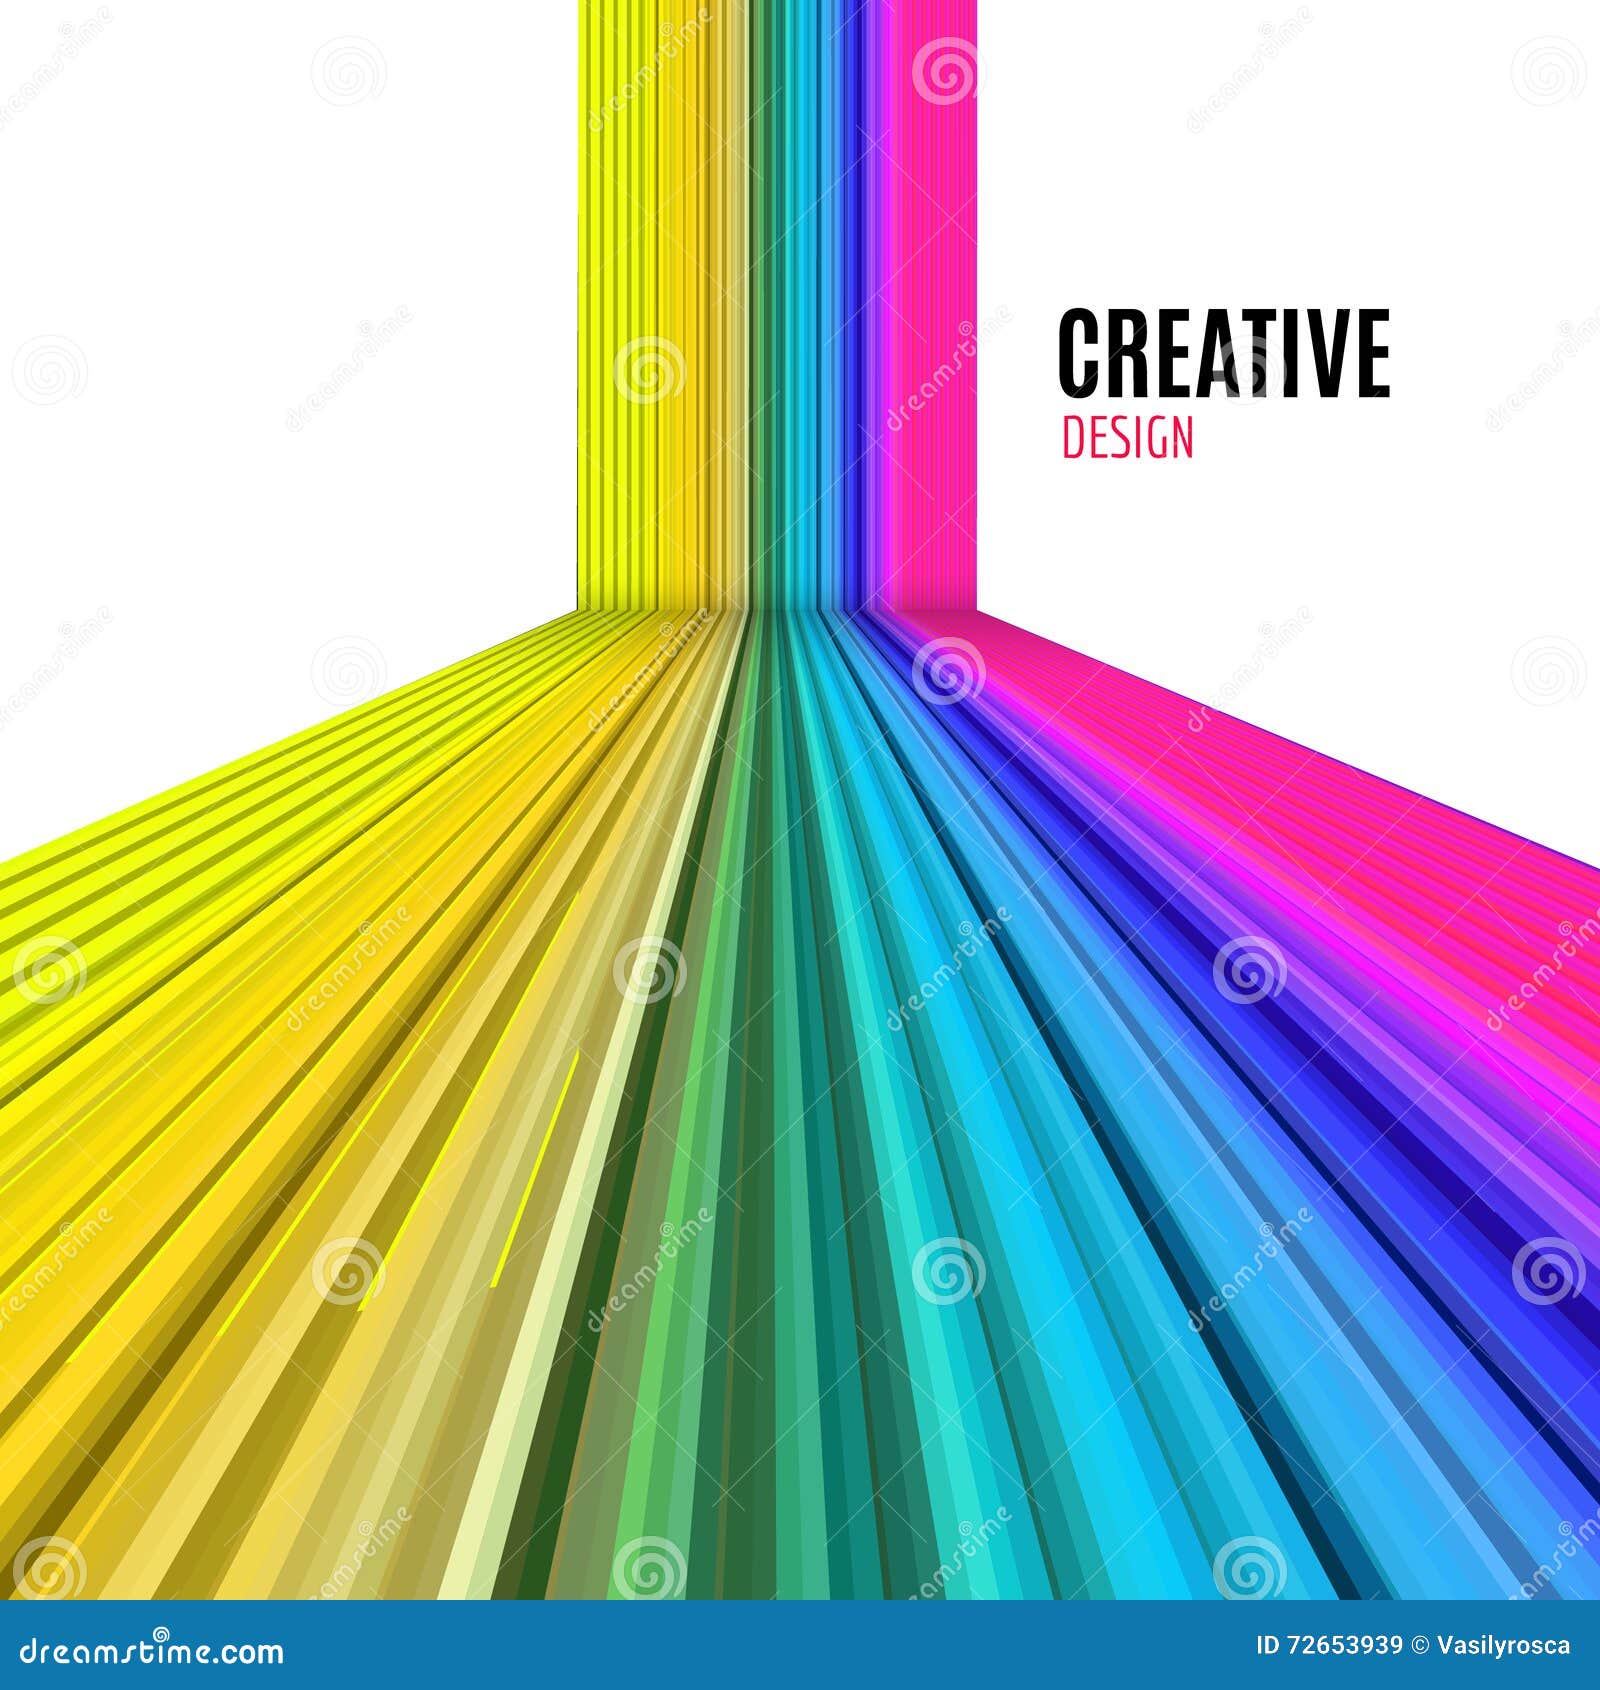Select the DESIGN red label
The image size is (1600, 1690).
click(x=1128, y=435)
